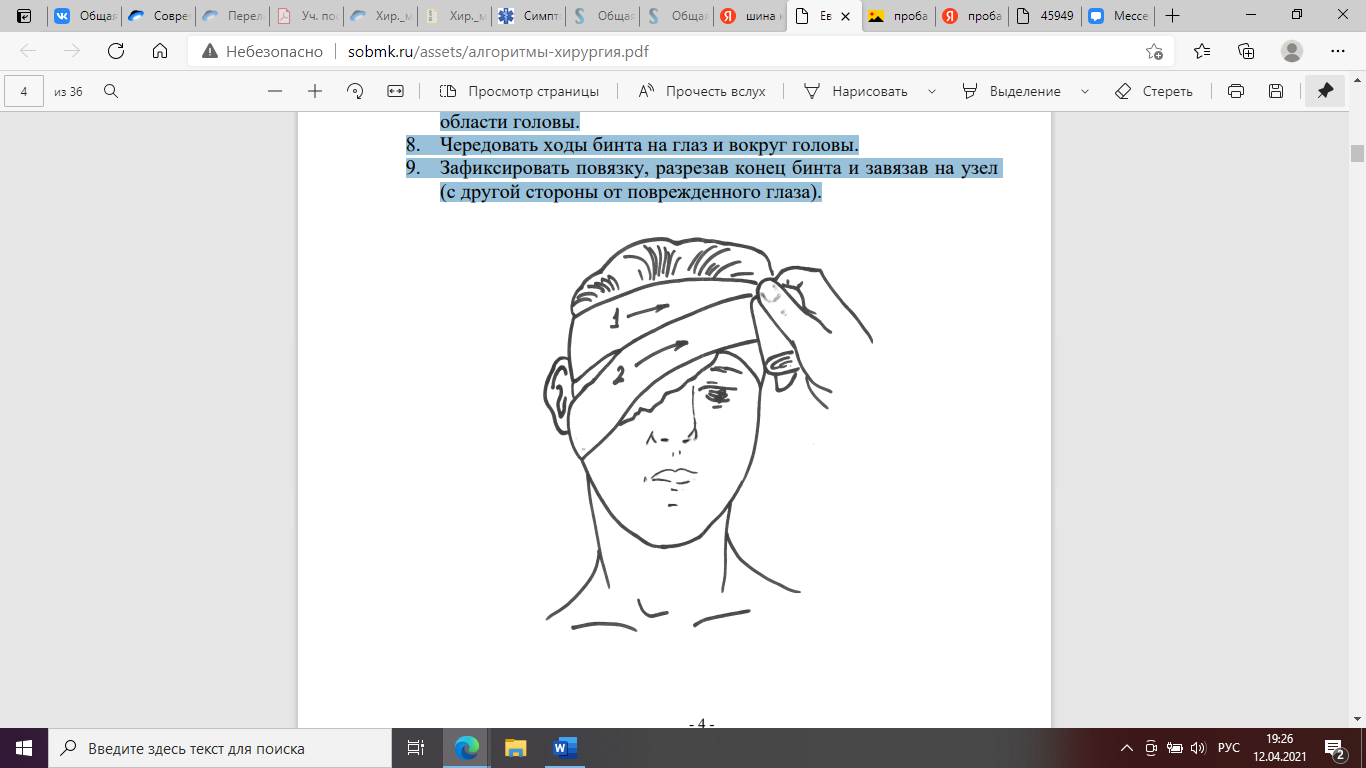Toggle fit to width page view
The image size is (1366, 768).
click(x=395, y=91)
